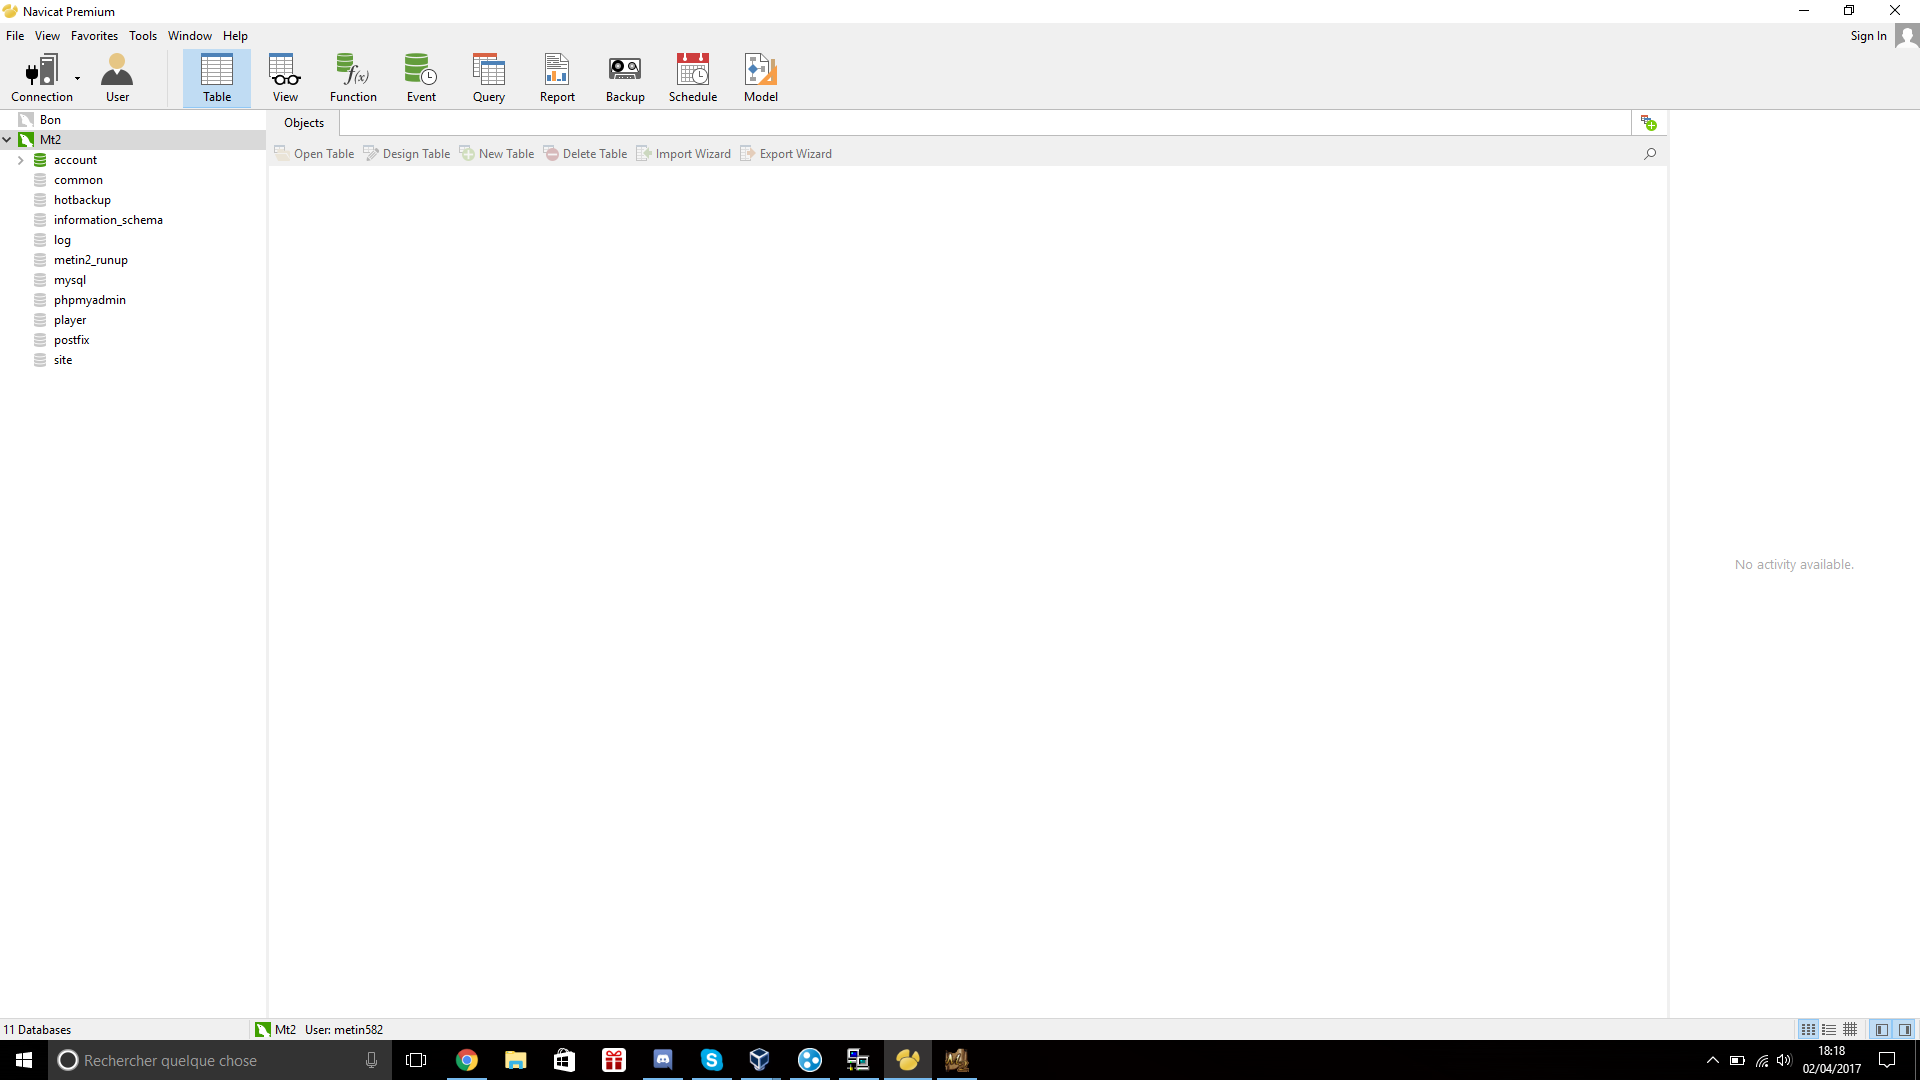
Task: Click the user avatar next to Sign In
Action: (1907, 36)
